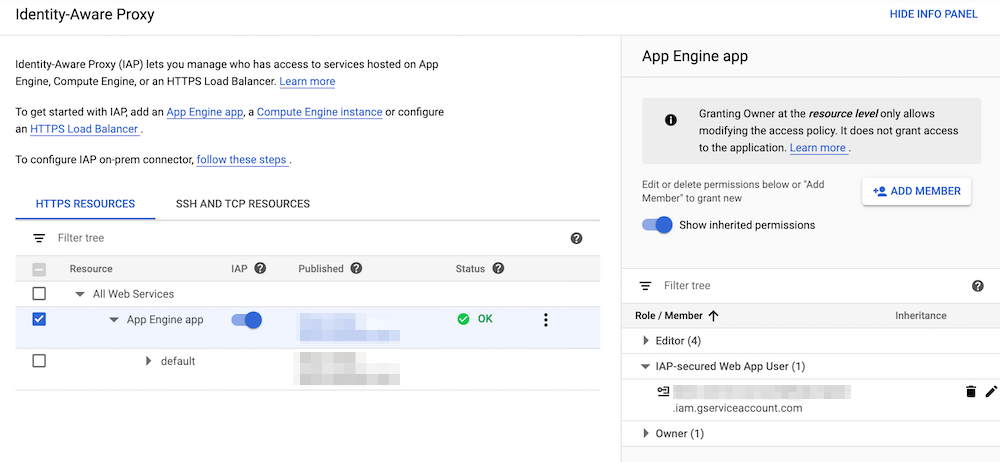Click ADD MEMBER button
Image resolution: width=1000 pixels, height=462 pixels.
point(916,191)
